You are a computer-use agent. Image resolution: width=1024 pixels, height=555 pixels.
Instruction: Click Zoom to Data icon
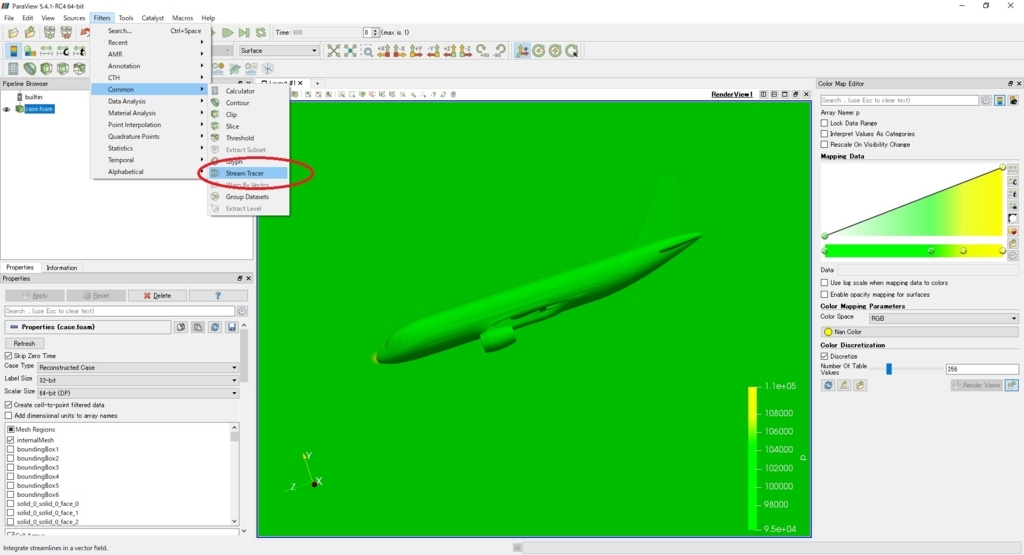pyautogui.click(x=350, y=51)
